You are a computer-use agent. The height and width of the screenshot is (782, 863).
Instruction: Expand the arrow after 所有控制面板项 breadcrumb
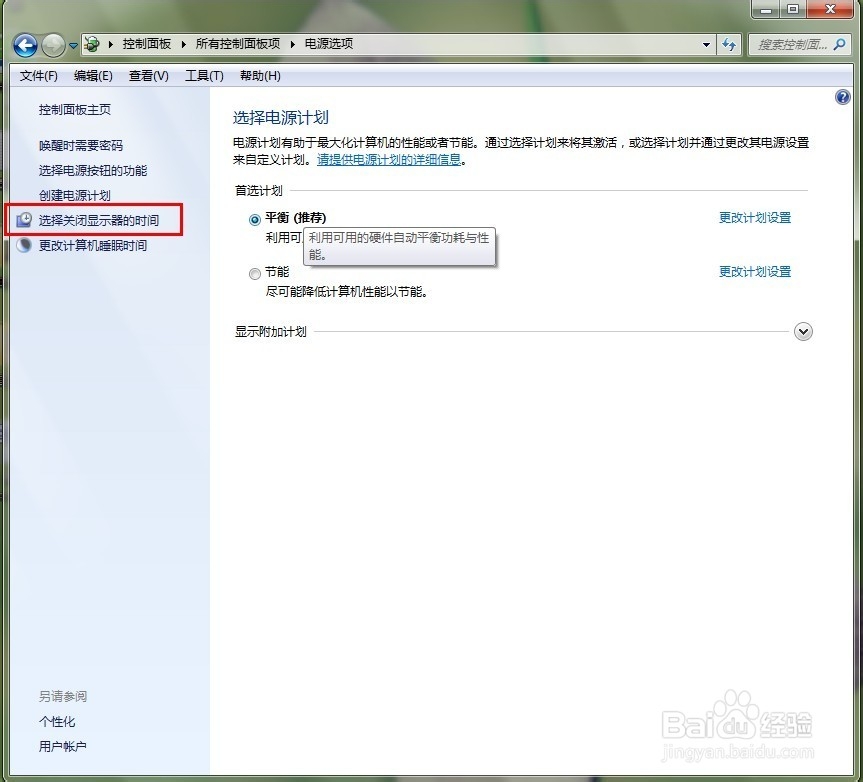292,45
